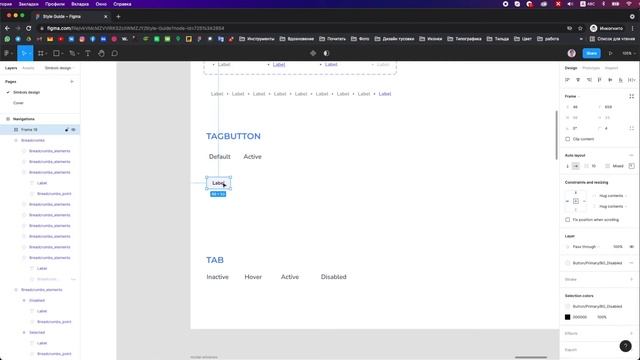Detach the Button/Primary/BG_Disabled fill style
The width and height of the screenshot is (640, 360).
[x=631, y=263]
